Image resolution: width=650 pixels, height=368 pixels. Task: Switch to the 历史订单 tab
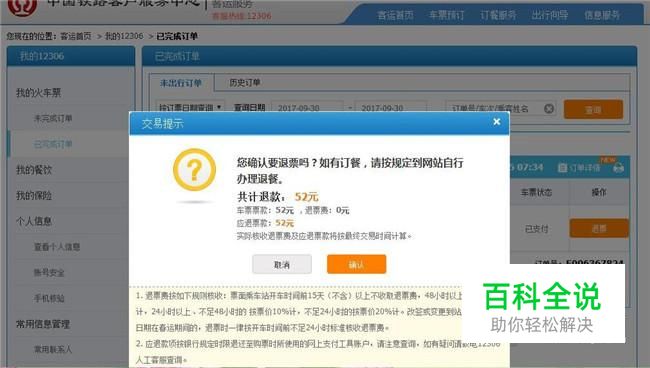pos(245,83)
